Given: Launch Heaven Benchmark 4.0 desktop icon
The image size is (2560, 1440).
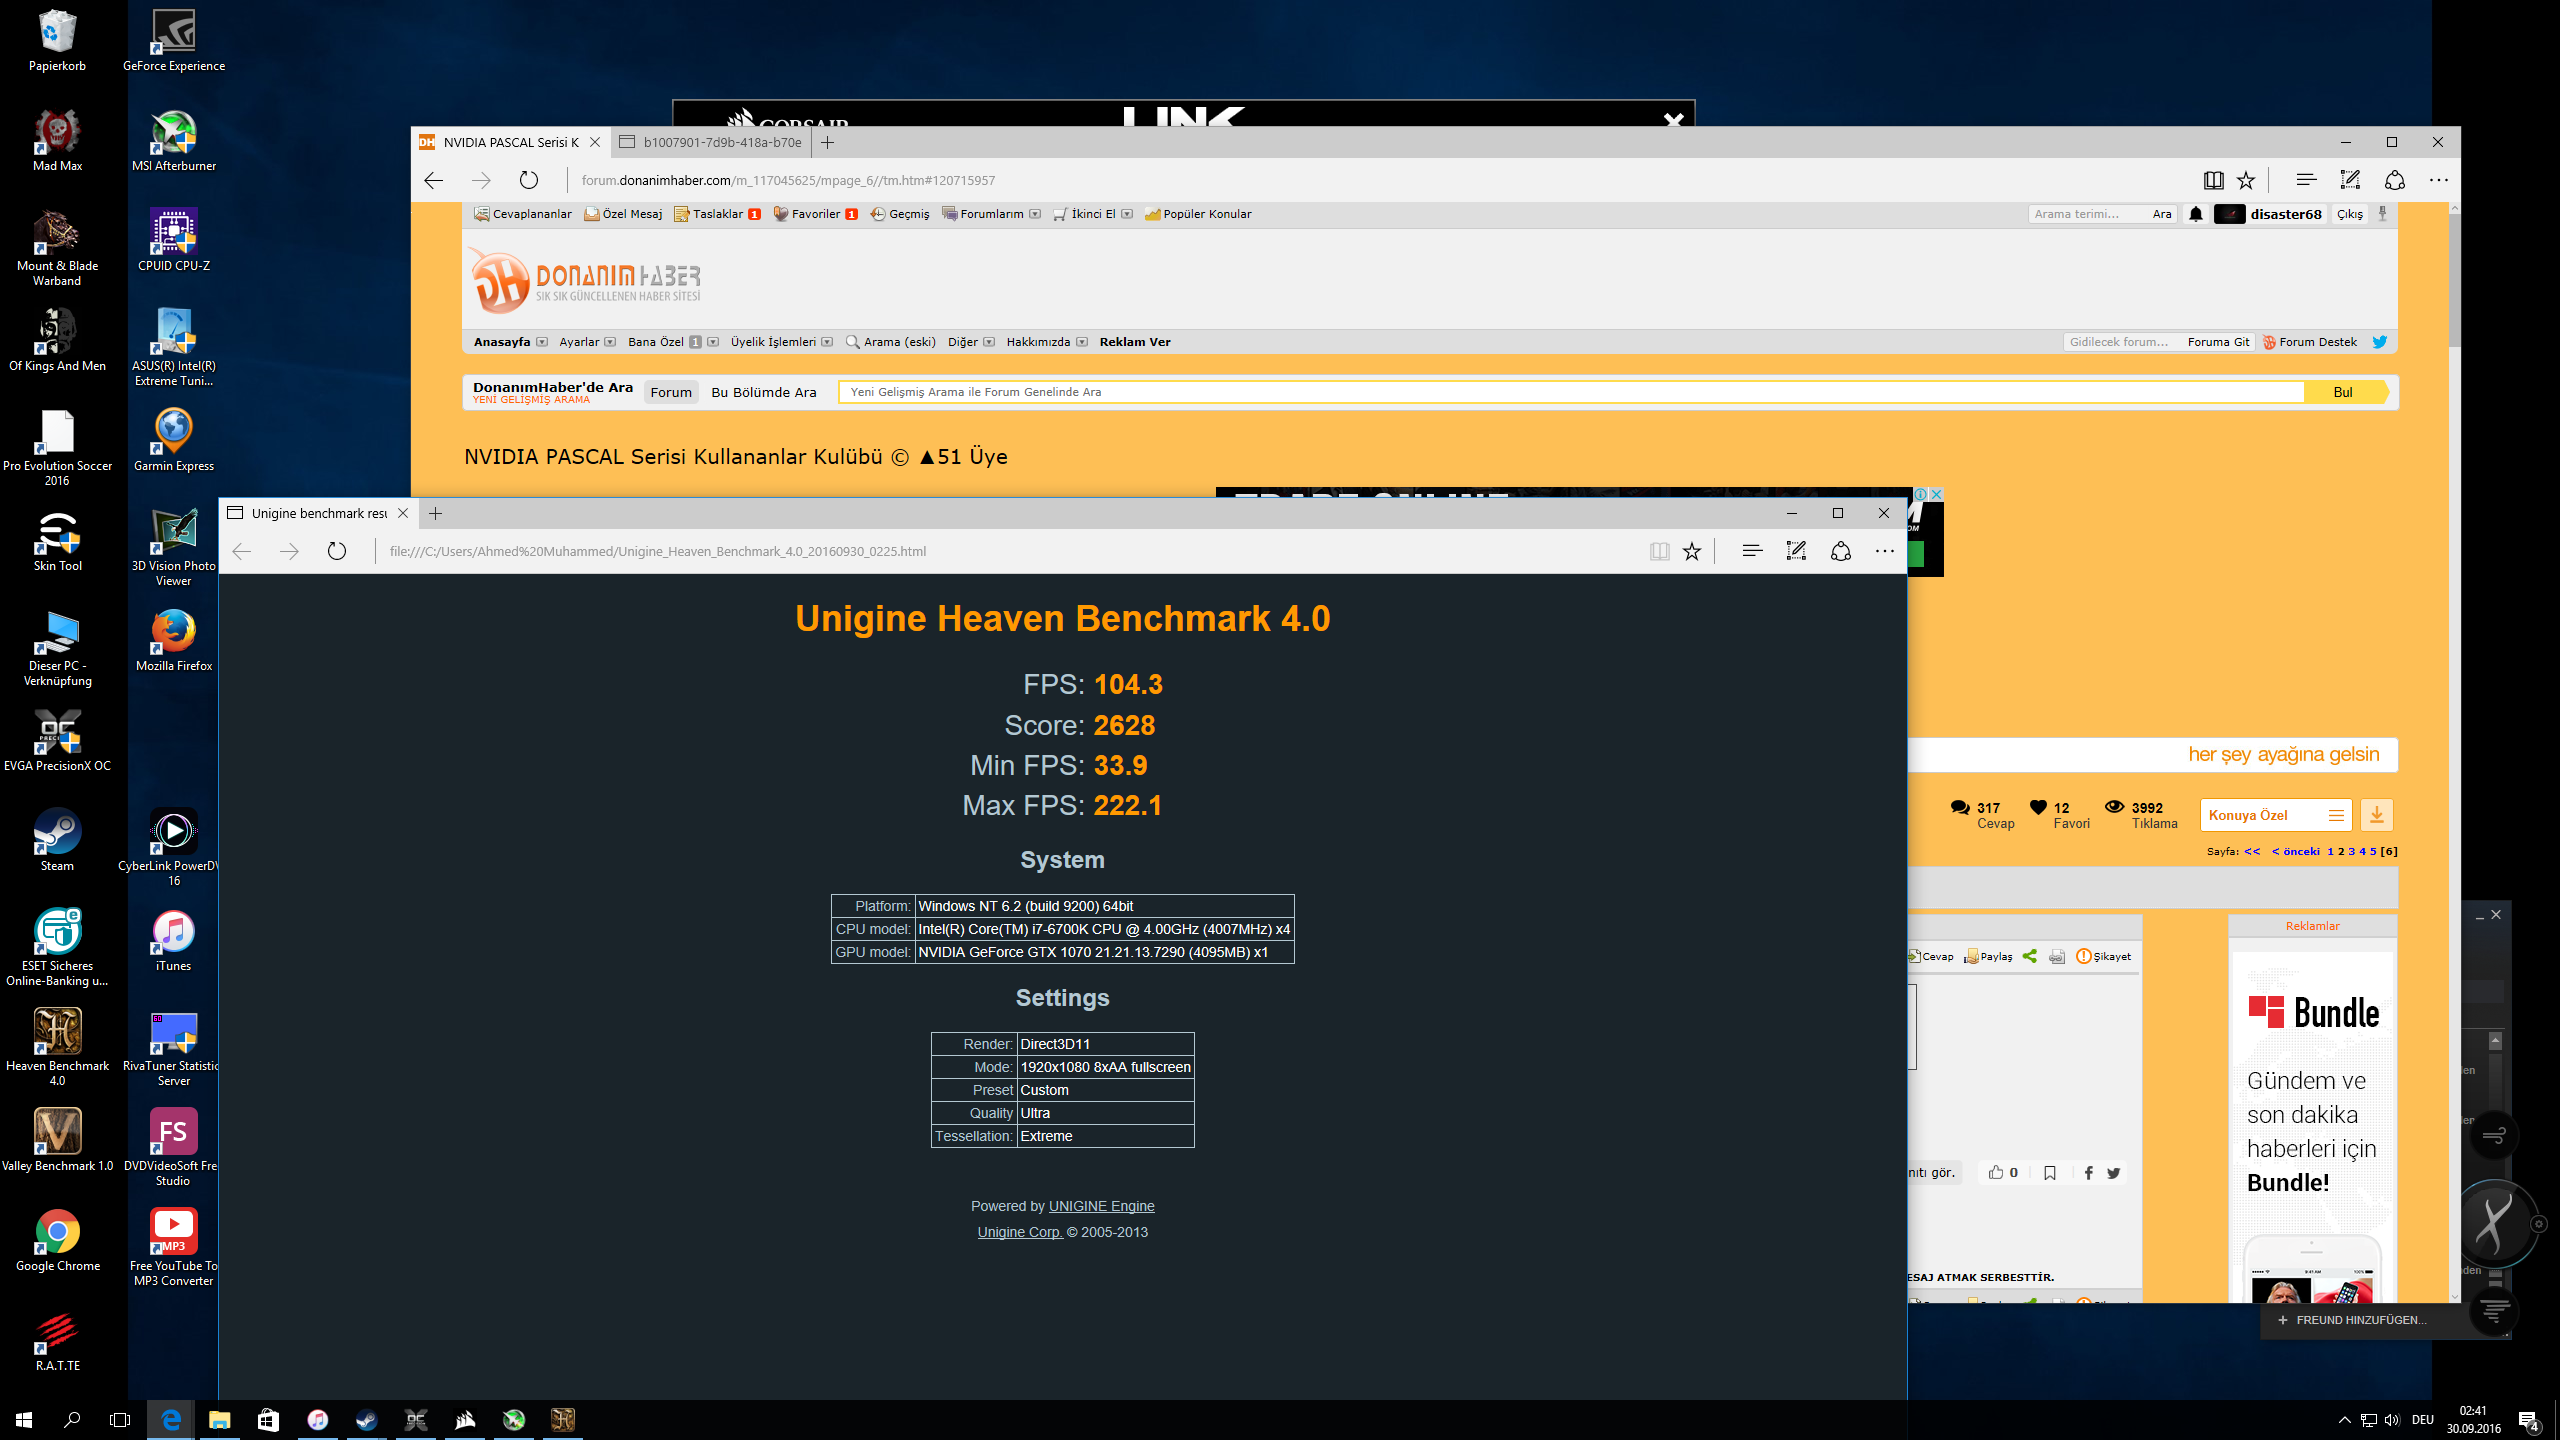Looking at the screenshot, I should coord(57,1048).
